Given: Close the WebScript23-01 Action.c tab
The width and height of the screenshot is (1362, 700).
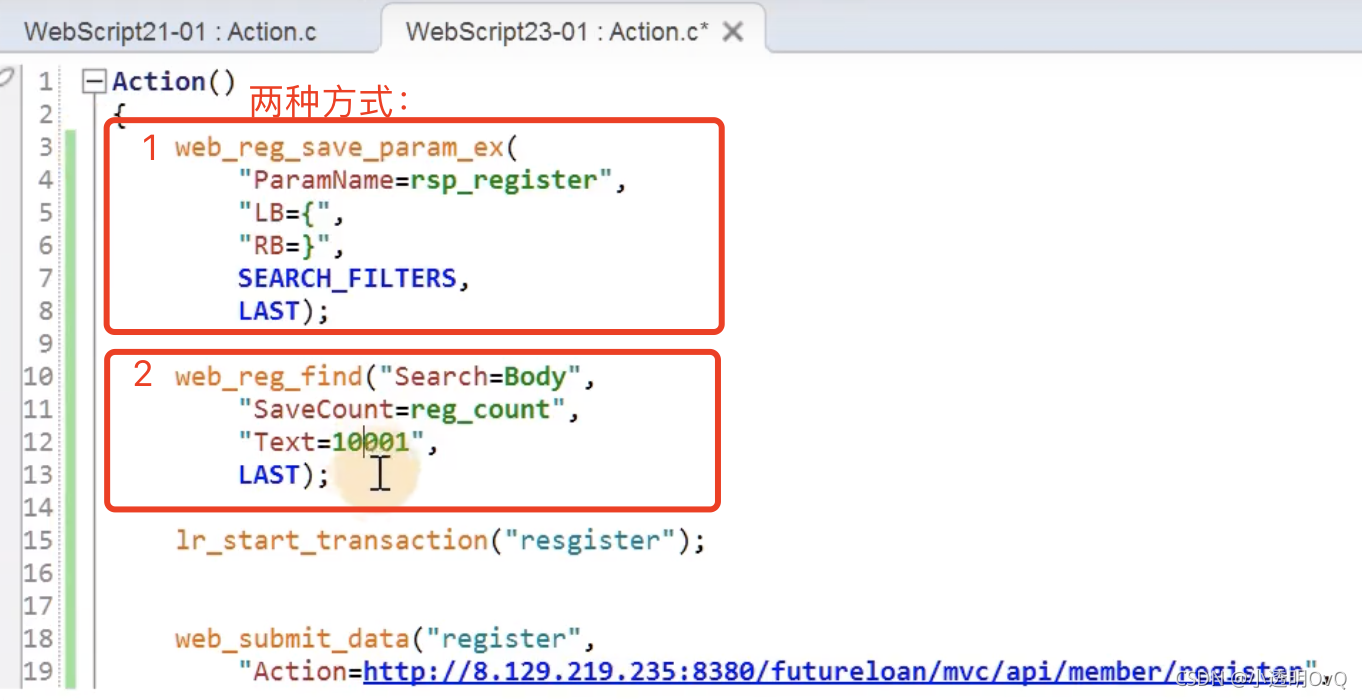Looking at the screenshot, I should pos(733,32).
